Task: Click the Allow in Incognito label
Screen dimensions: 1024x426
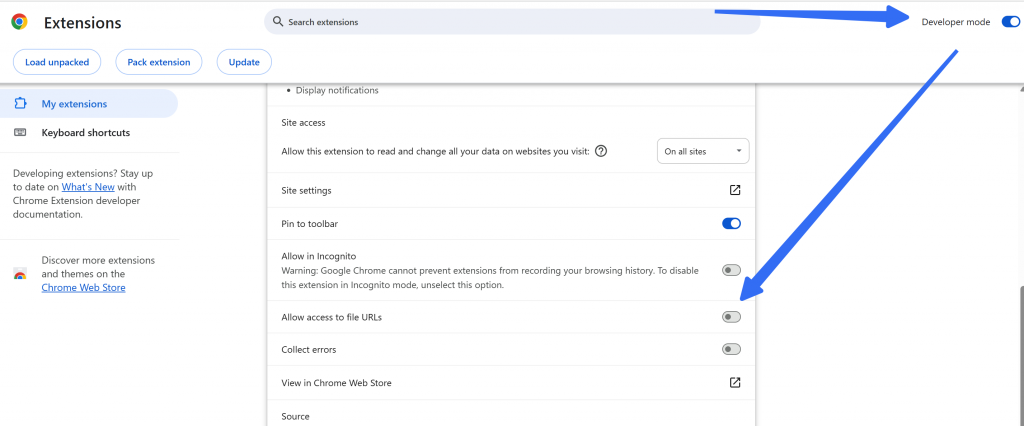Action: pyautogui.click(x=318, y=256)
